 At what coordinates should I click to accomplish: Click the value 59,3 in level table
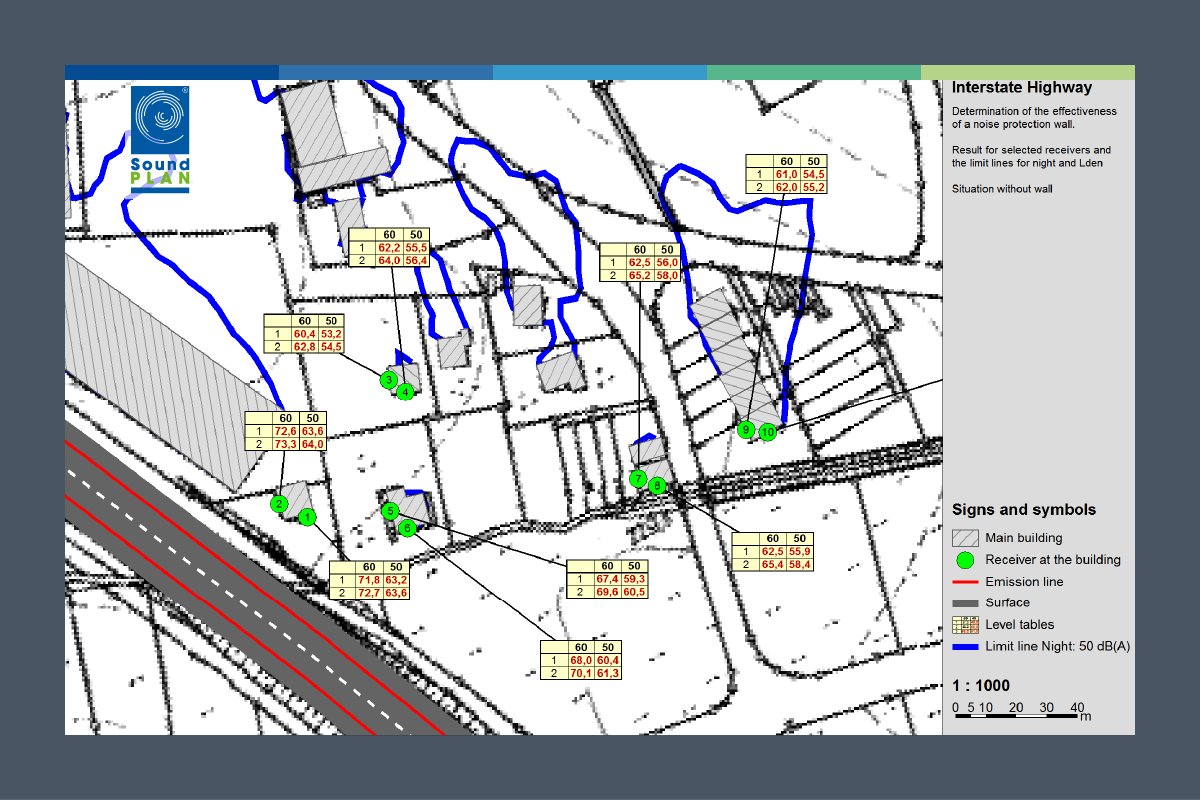pyautogui.click(x=635, y=579)
